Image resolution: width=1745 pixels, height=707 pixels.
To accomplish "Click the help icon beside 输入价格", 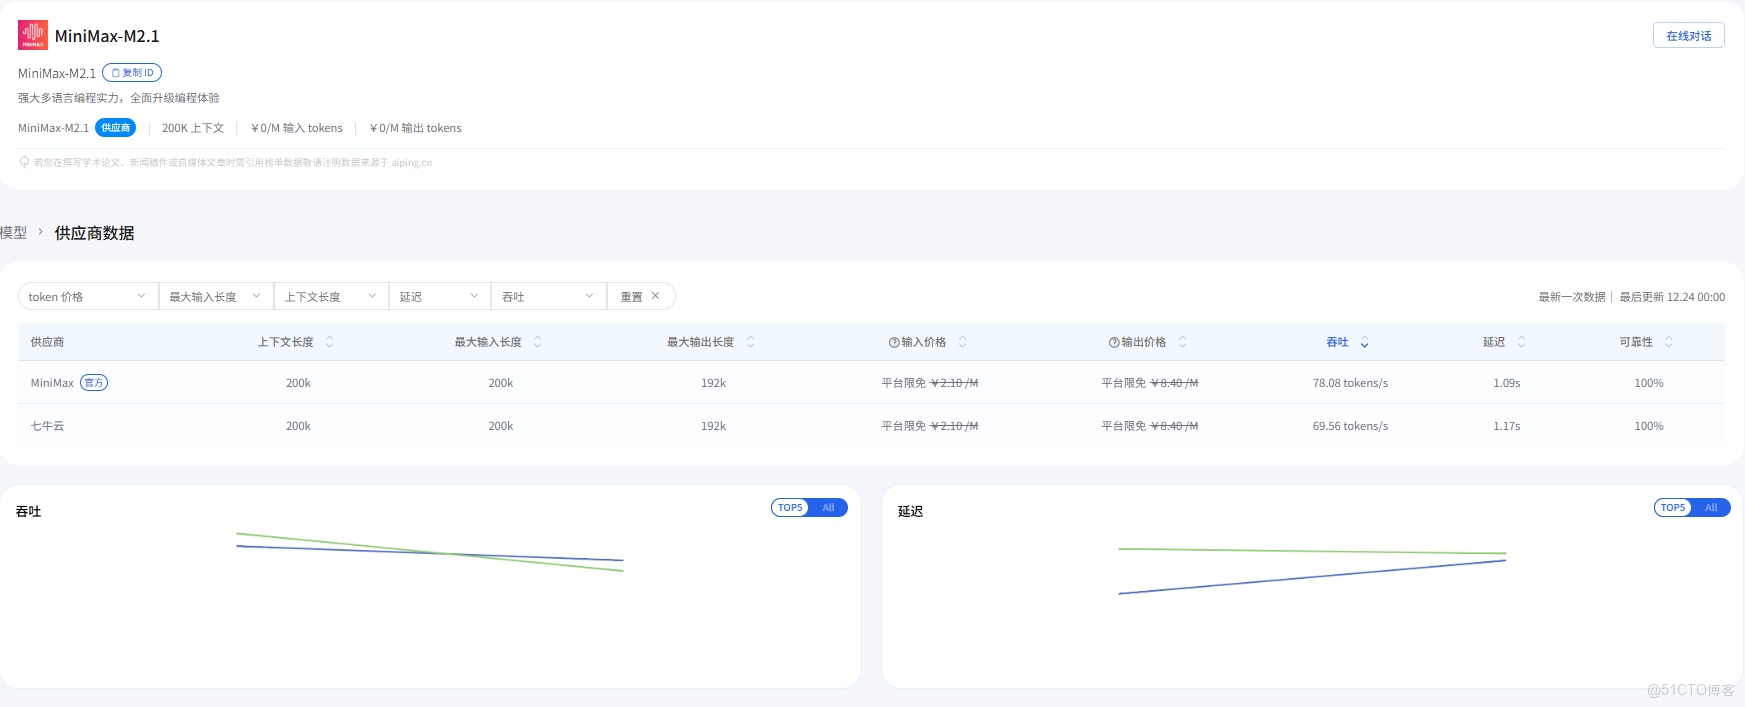I will pos(894,342).
